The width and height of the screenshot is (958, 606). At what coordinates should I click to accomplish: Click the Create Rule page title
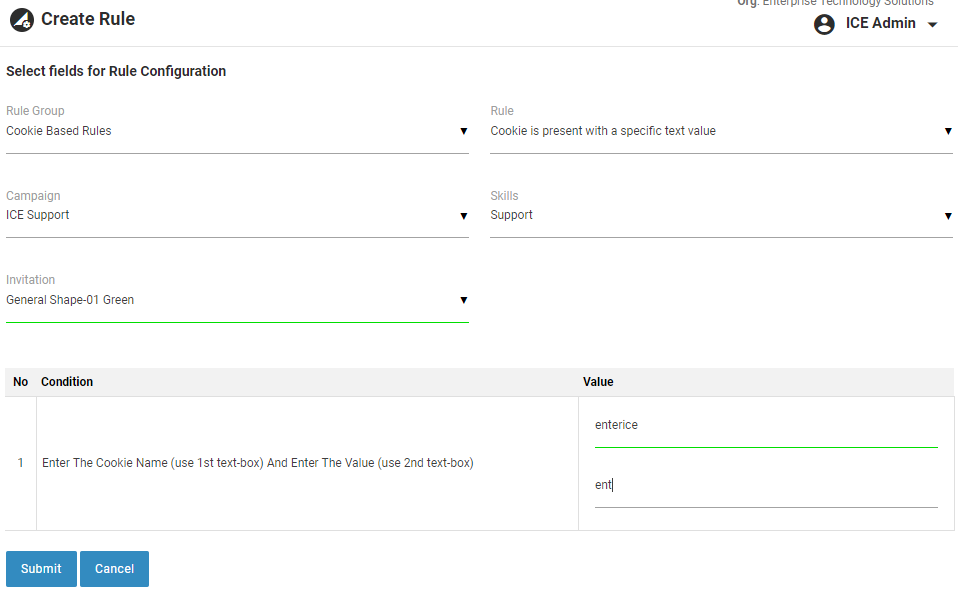88,19
